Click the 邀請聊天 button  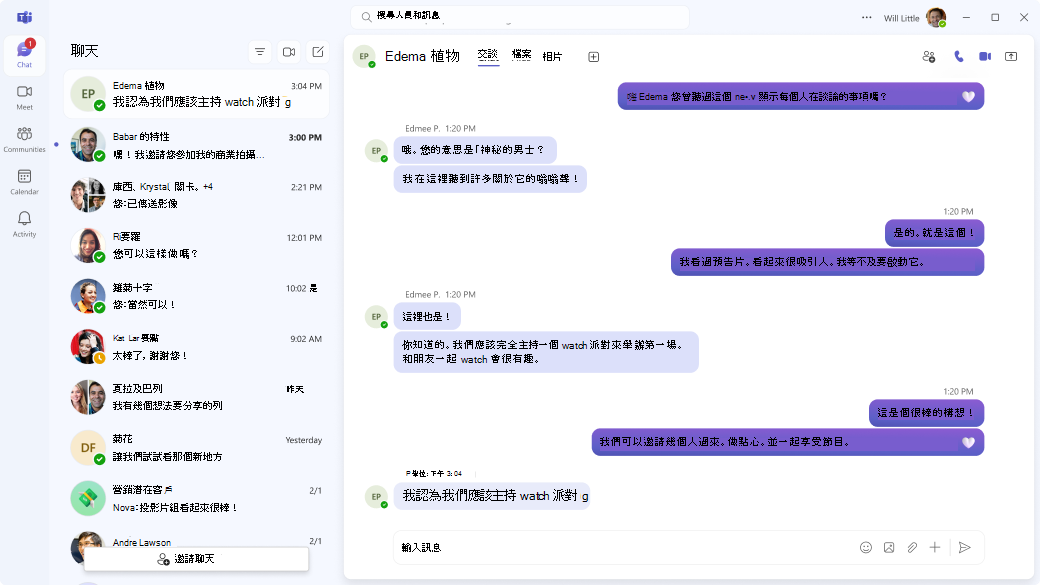(196, 559)
